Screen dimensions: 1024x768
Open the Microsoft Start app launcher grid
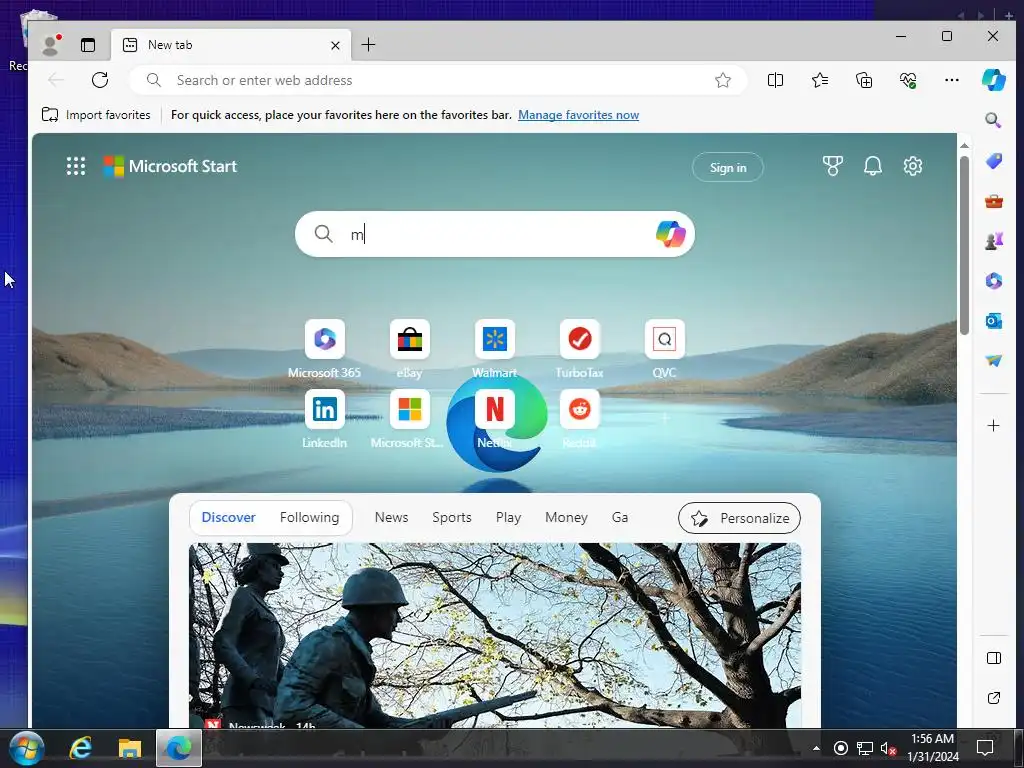point(76,167)
